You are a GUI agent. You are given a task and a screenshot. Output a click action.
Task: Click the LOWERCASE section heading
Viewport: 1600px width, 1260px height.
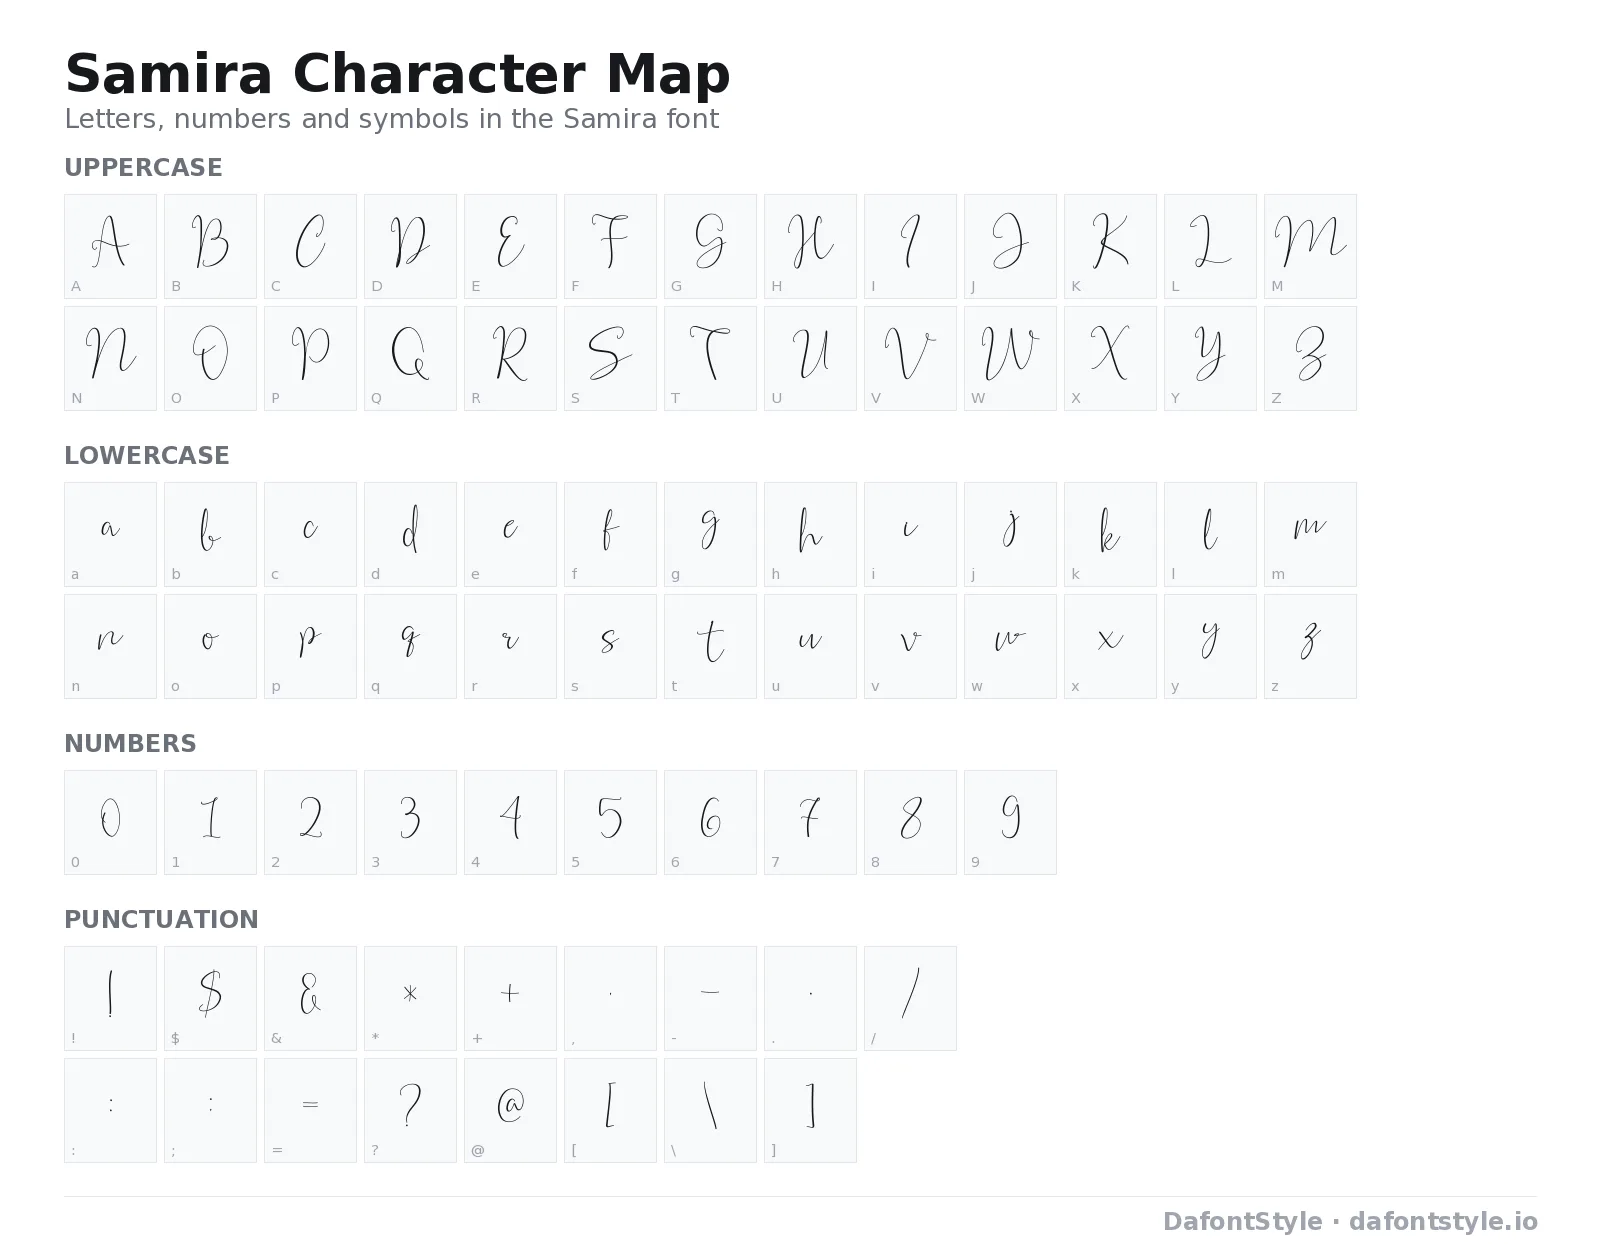147,456
